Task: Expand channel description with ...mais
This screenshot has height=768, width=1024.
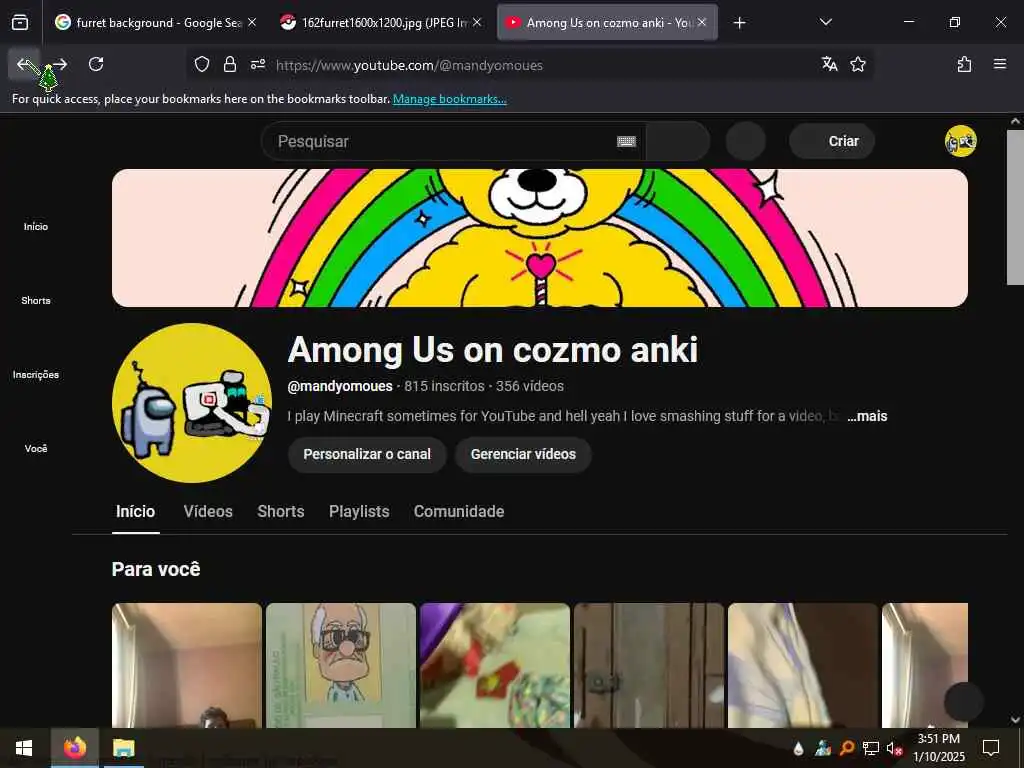Action: coord(867,416)
